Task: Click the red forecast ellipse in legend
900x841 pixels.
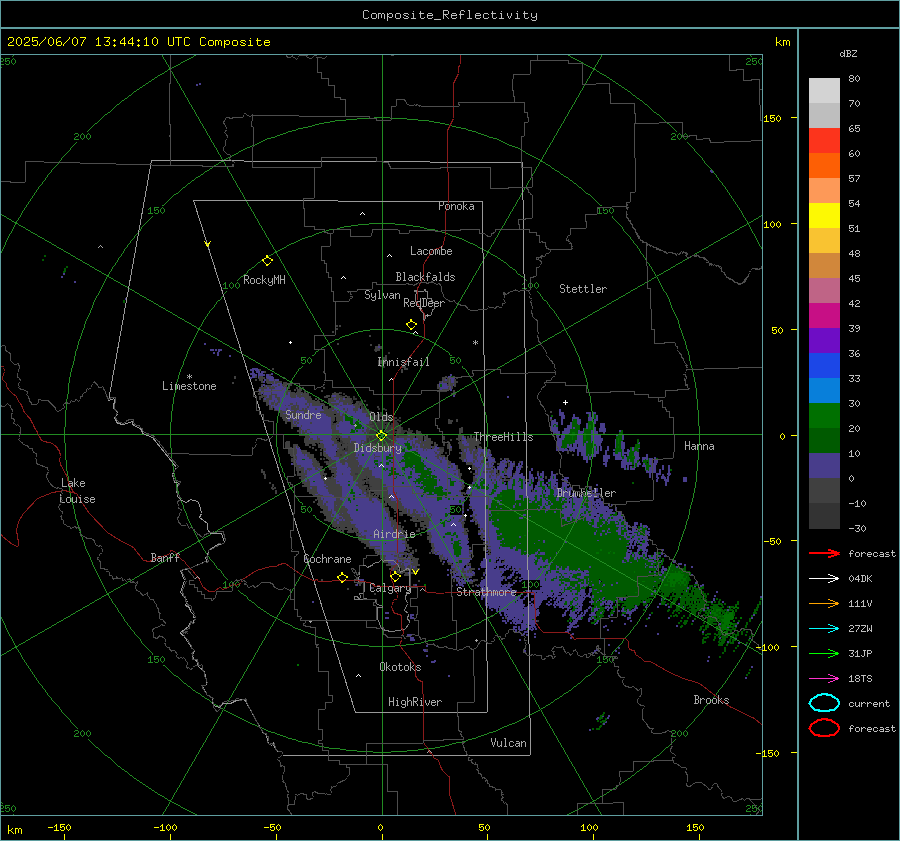Action: 824,728
